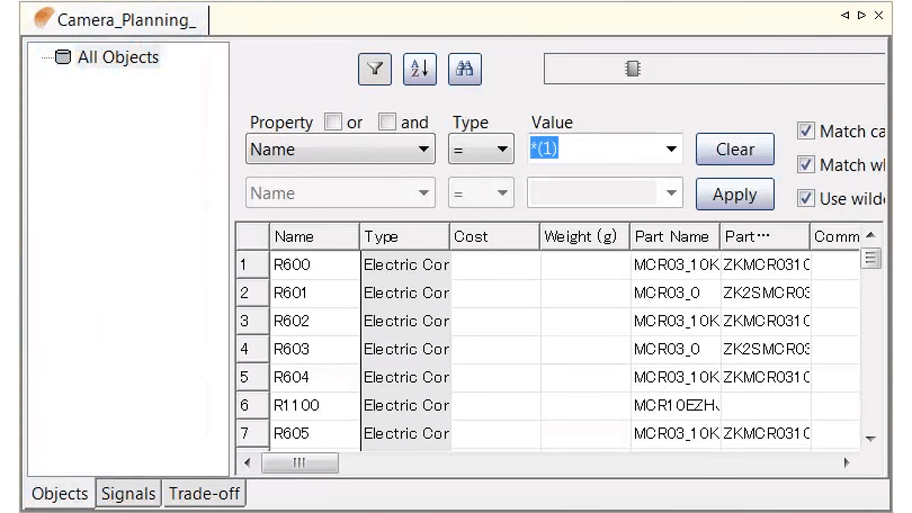
Task: Click the panel scroll-left arrow icon
Action: pos(845,15)
